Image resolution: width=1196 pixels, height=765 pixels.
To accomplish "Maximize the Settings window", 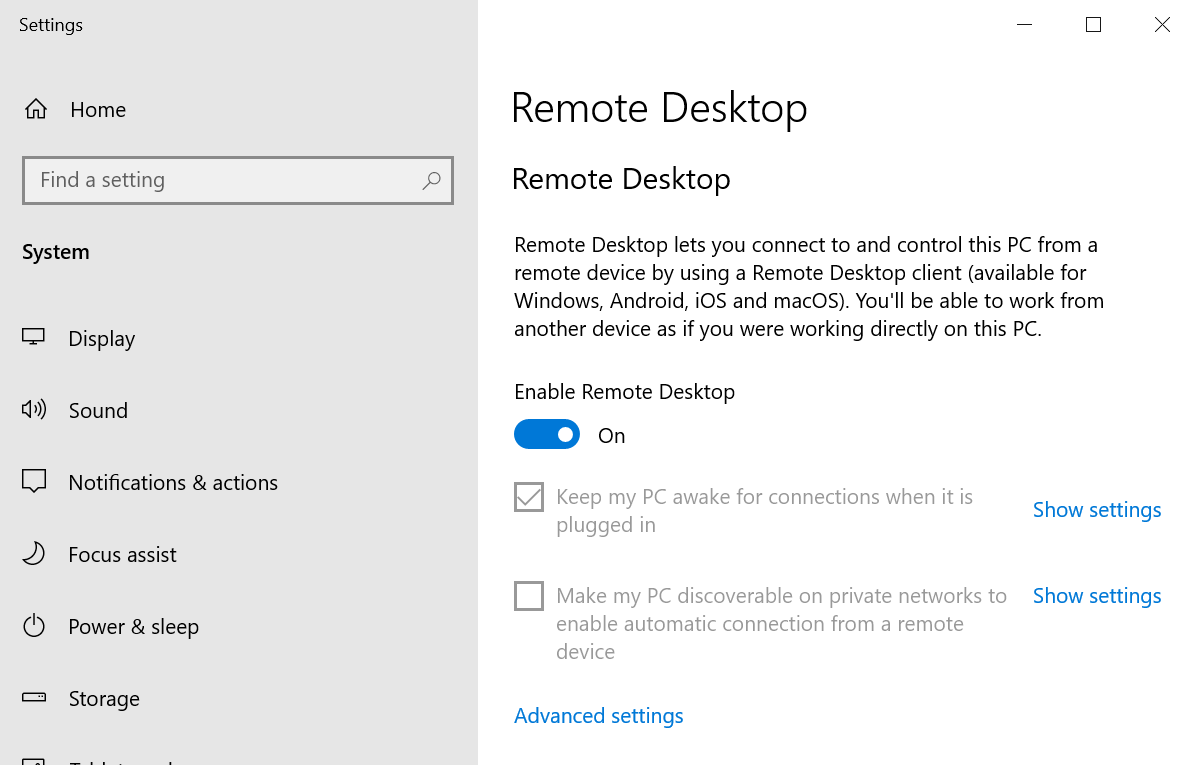I will (x=1093, y=25).
